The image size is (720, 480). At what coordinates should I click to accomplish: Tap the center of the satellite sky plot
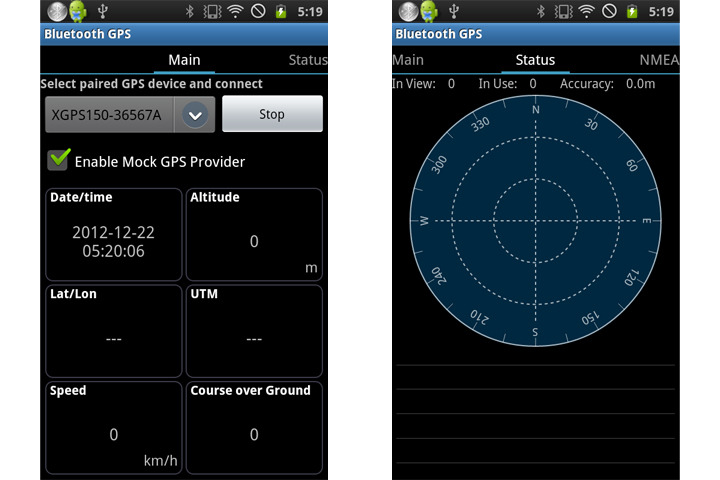[535, 221]
